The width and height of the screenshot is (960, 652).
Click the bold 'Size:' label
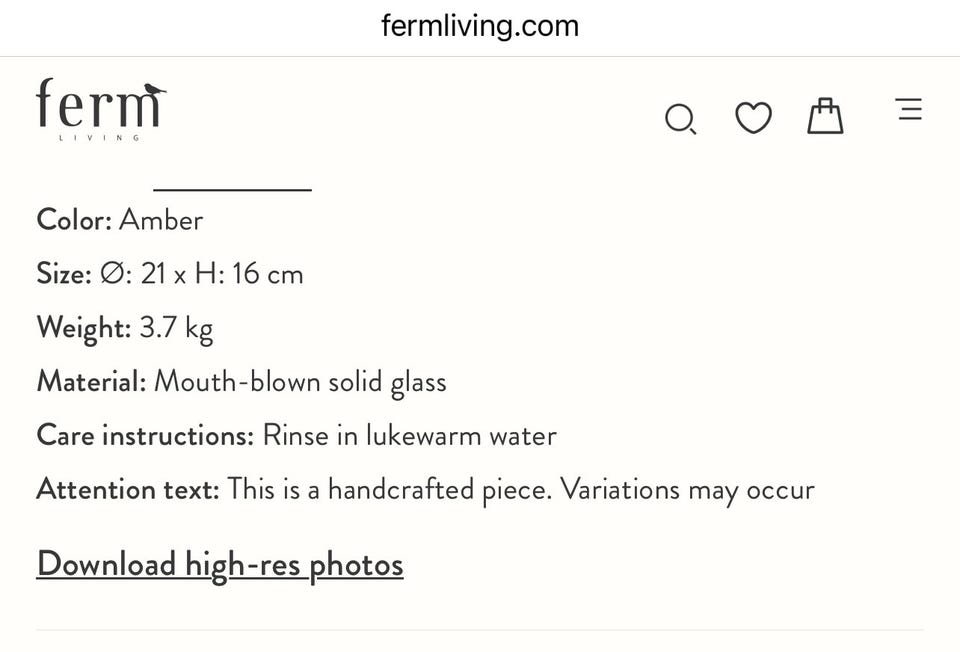point(64,274)
